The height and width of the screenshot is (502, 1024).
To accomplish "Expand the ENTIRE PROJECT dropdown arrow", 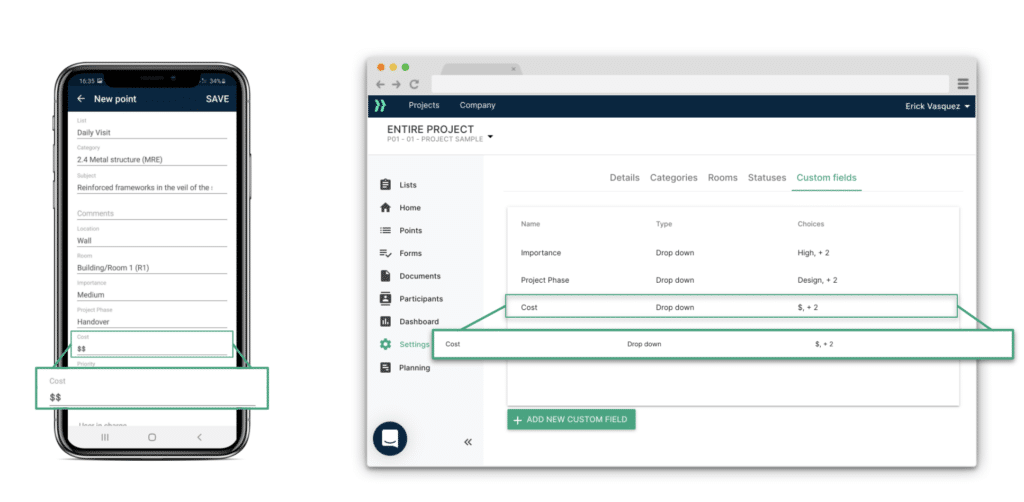I will pos(491,138).
